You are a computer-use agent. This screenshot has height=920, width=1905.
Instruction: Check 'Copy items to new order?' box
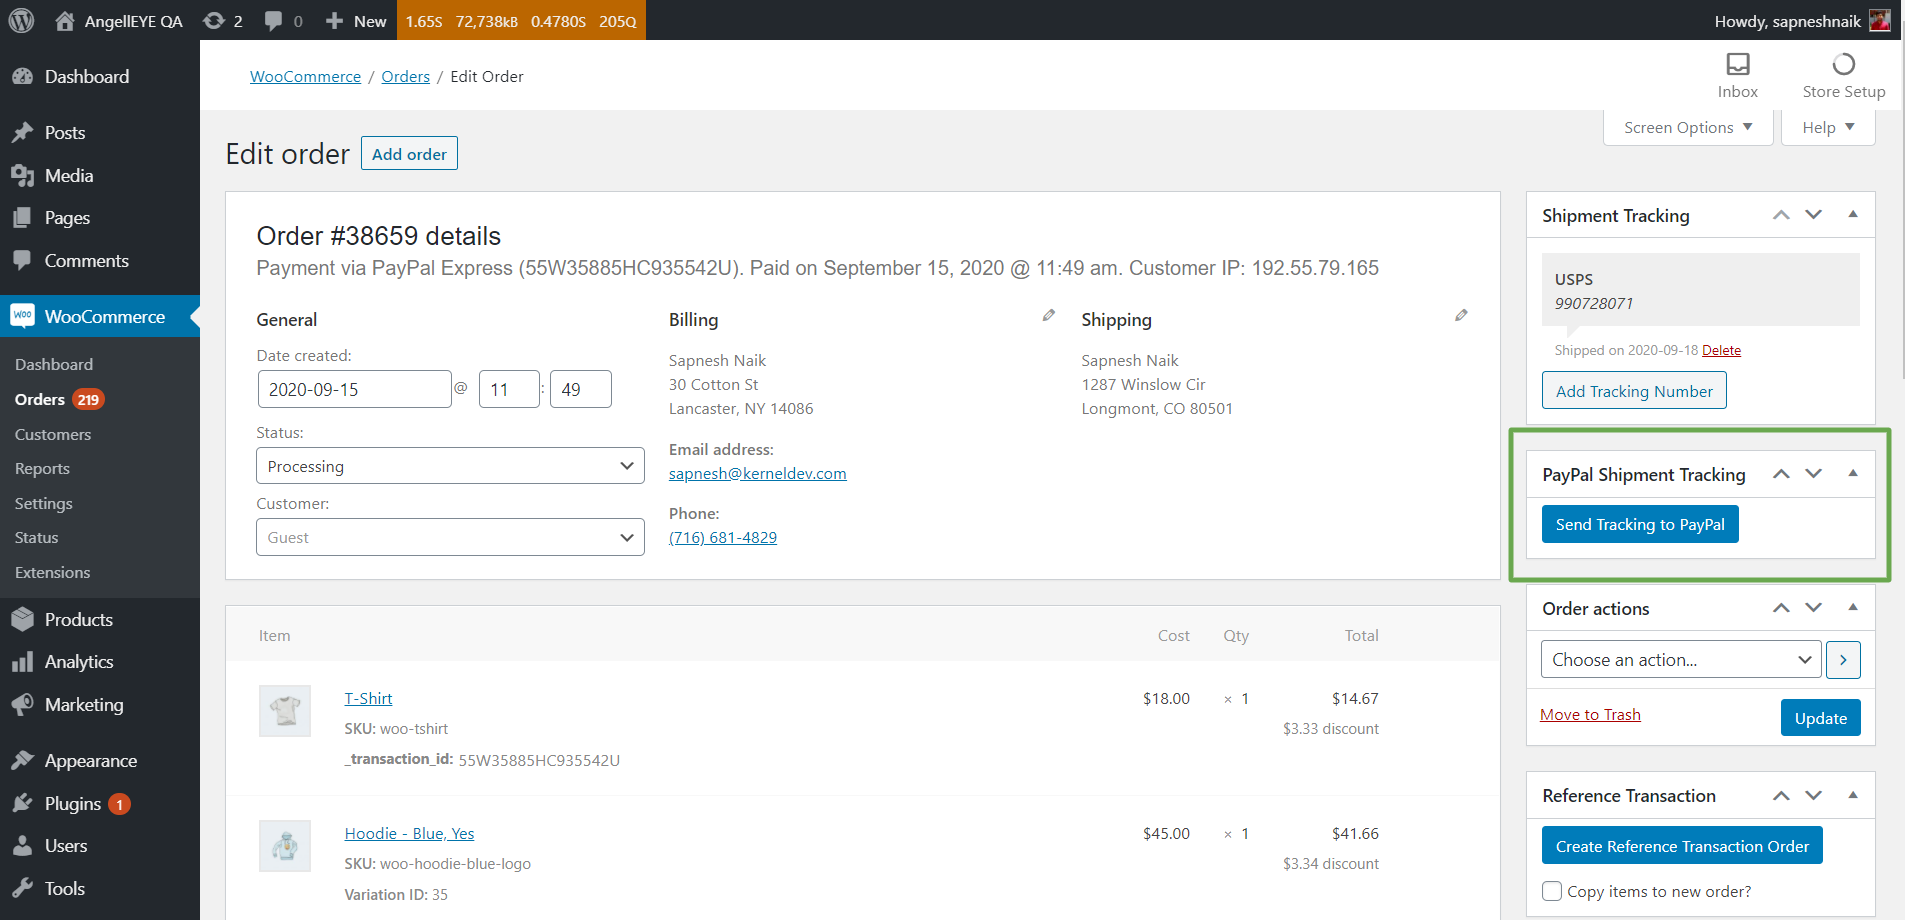click(1552, 891)
